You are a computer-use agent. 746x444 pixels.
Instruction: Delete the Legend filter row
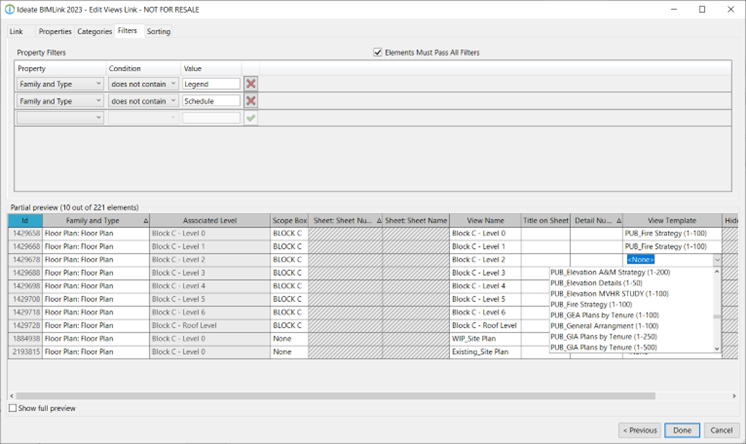point(251,84)
